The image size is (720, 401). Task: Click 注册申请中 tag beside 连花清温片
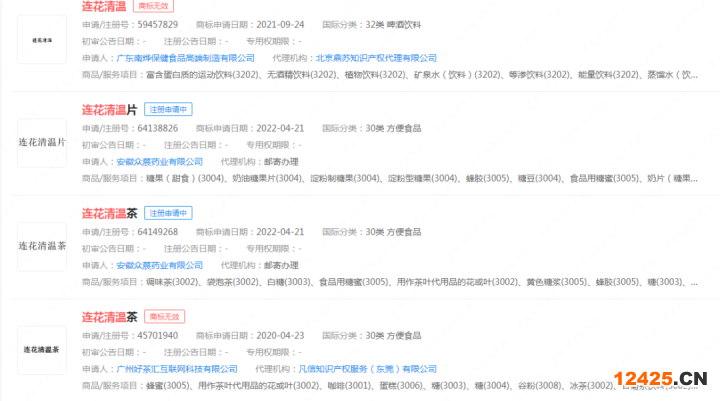tap(168, 109)
